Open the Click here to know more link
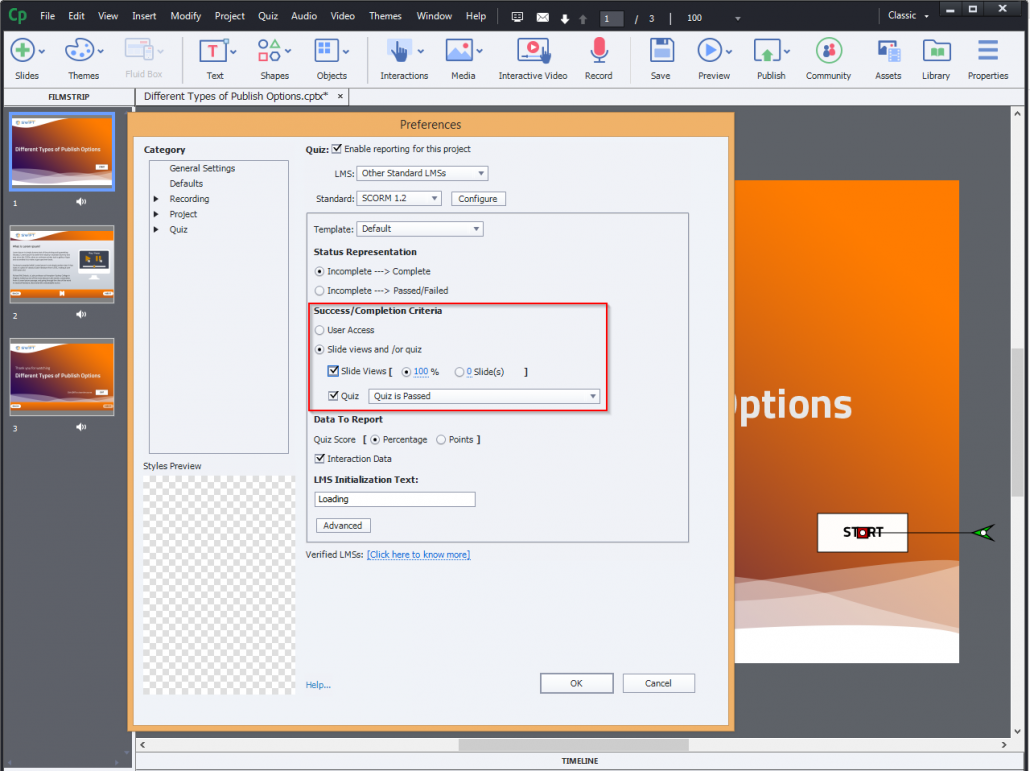Screen dimensions: 1030x771 (418, 554)
